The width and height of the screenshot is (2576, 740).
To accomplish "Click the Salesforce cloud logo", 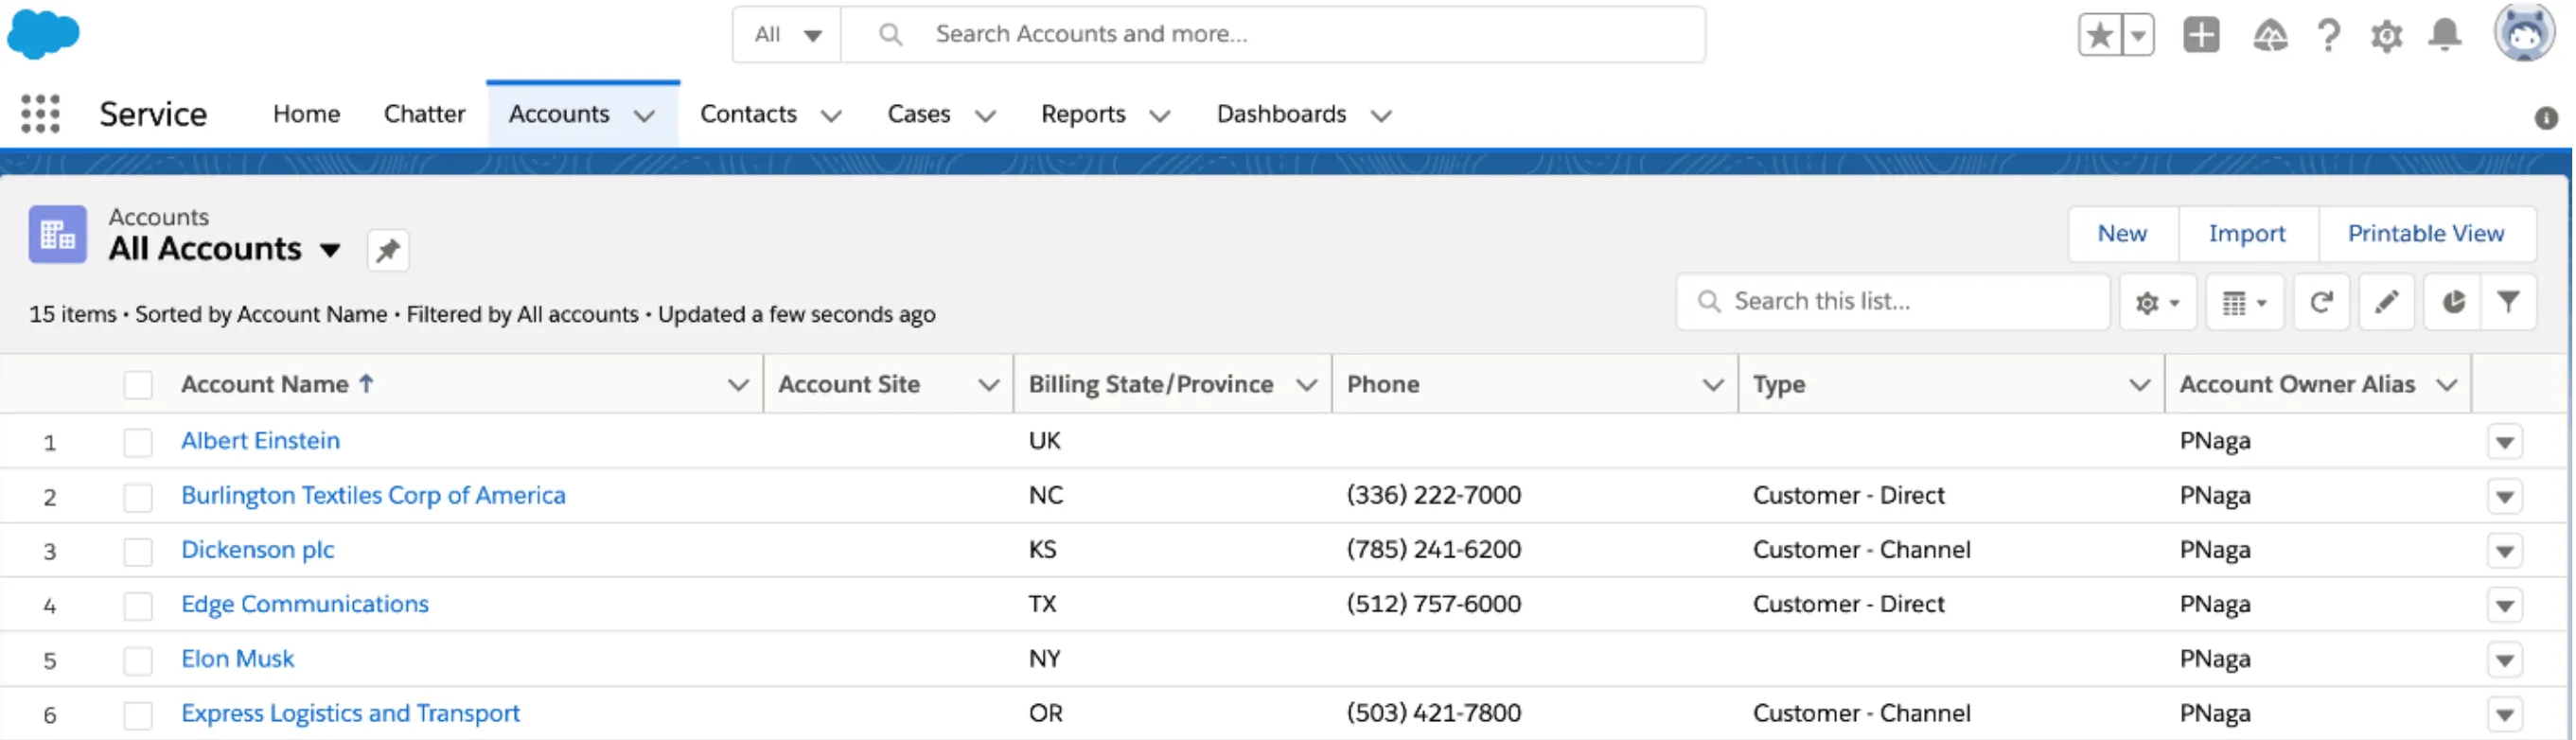I will pyautogui.click(x=43, y=34).
